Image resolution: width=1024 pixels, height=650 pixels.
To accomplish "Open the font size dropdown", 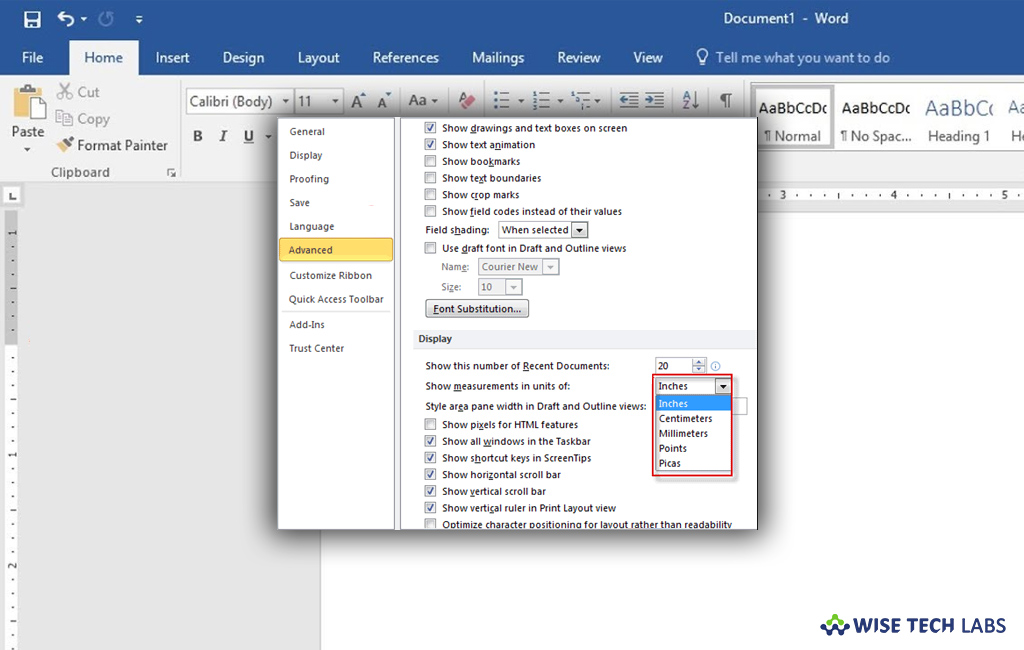I will click(x=333, y=101).
